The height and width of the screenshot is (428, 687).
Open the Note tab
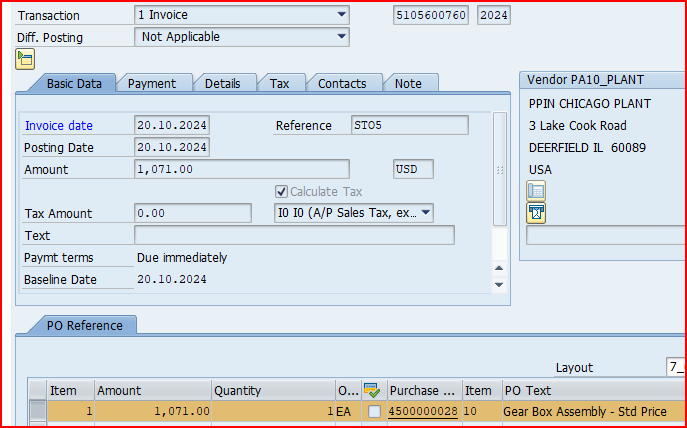pyautogui.click(x=408, y=84)
